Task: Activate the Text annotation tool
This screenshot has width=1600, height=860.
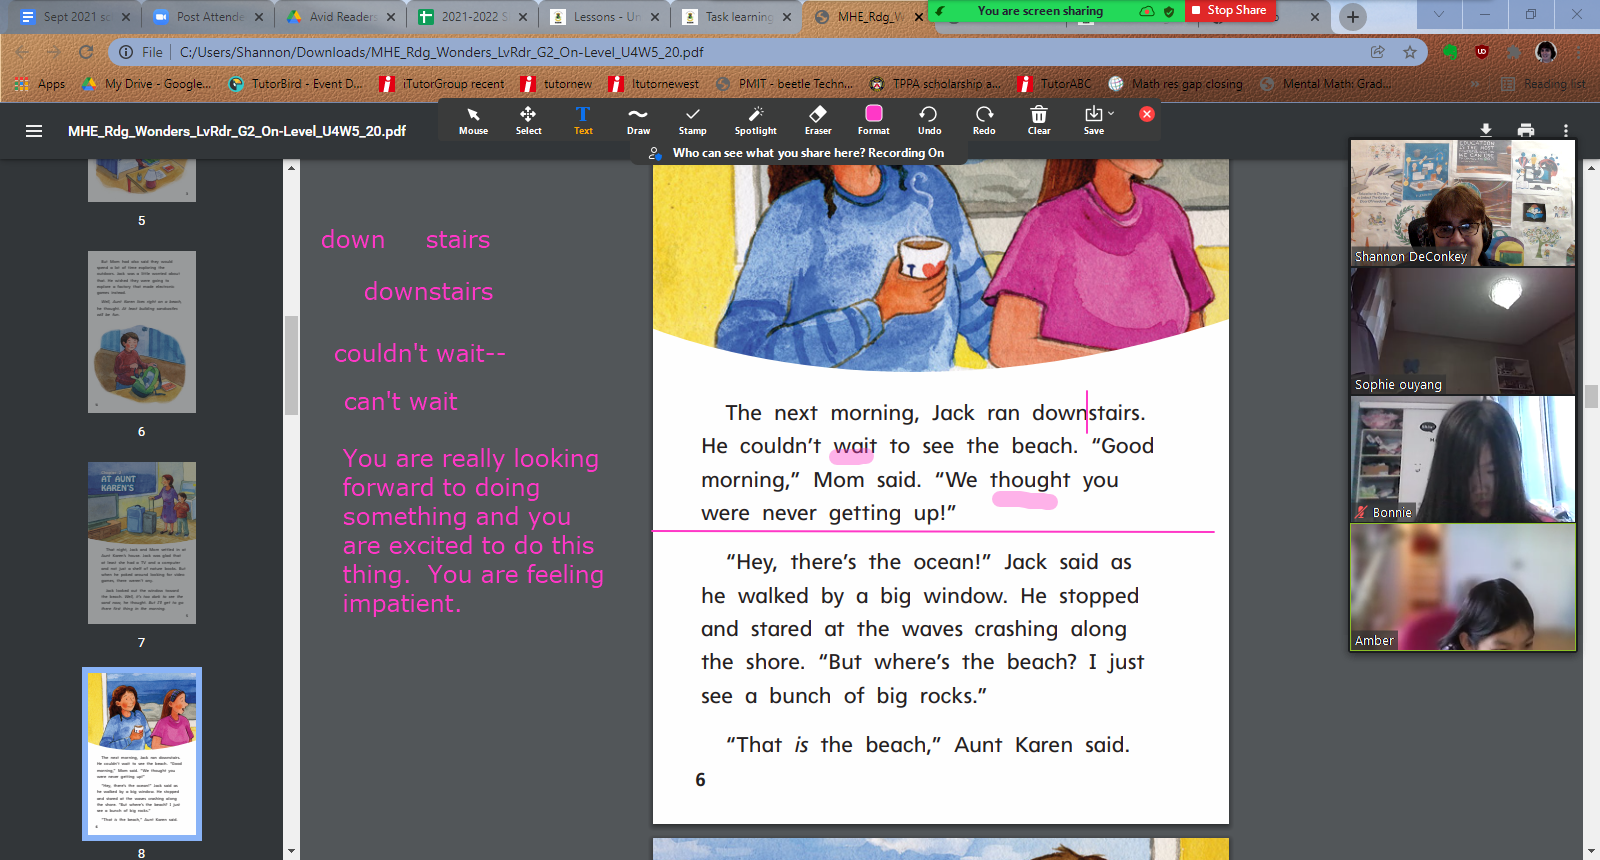Action: tap(583, 120)
